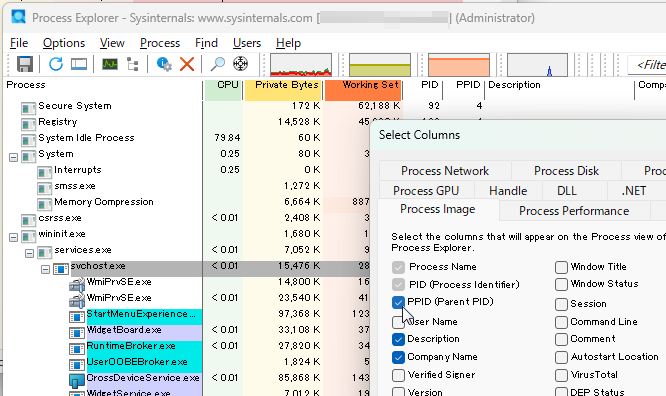The image size is (666, 396).
Task: Click the System Idle Process icon
Action: [28, 140]
